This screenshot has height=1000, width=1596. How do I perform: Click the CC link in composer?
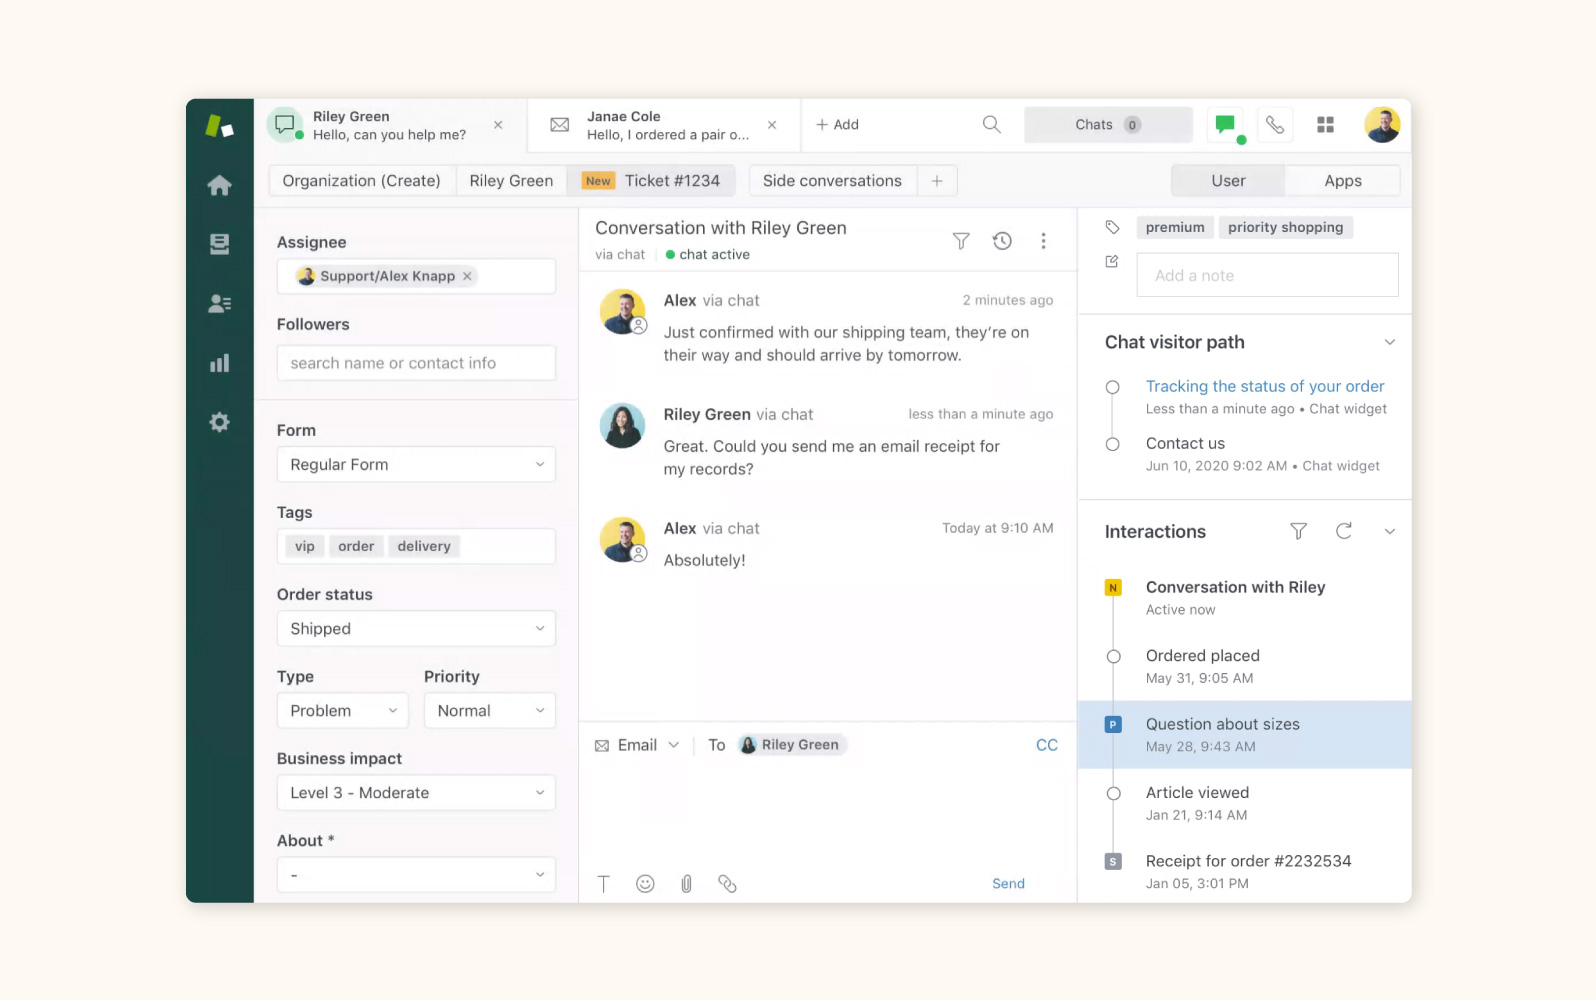pos(1047,745)
